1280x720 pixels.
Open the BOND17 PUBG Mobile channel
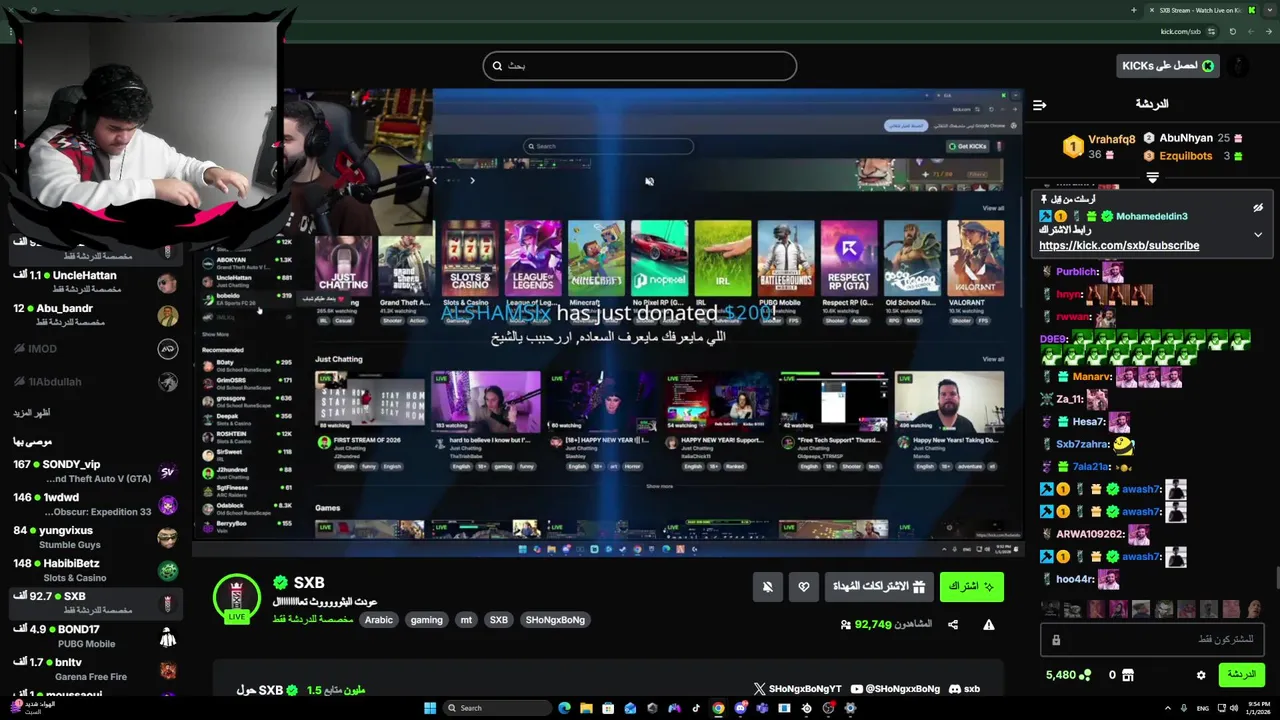pyautogui.click(x=95, y=636)
